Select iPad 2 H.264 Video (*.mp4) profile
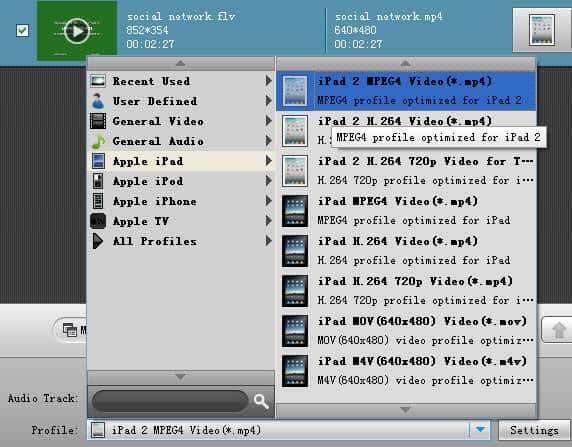The height and width of the screenshot is (447, 572). (406, 131)
